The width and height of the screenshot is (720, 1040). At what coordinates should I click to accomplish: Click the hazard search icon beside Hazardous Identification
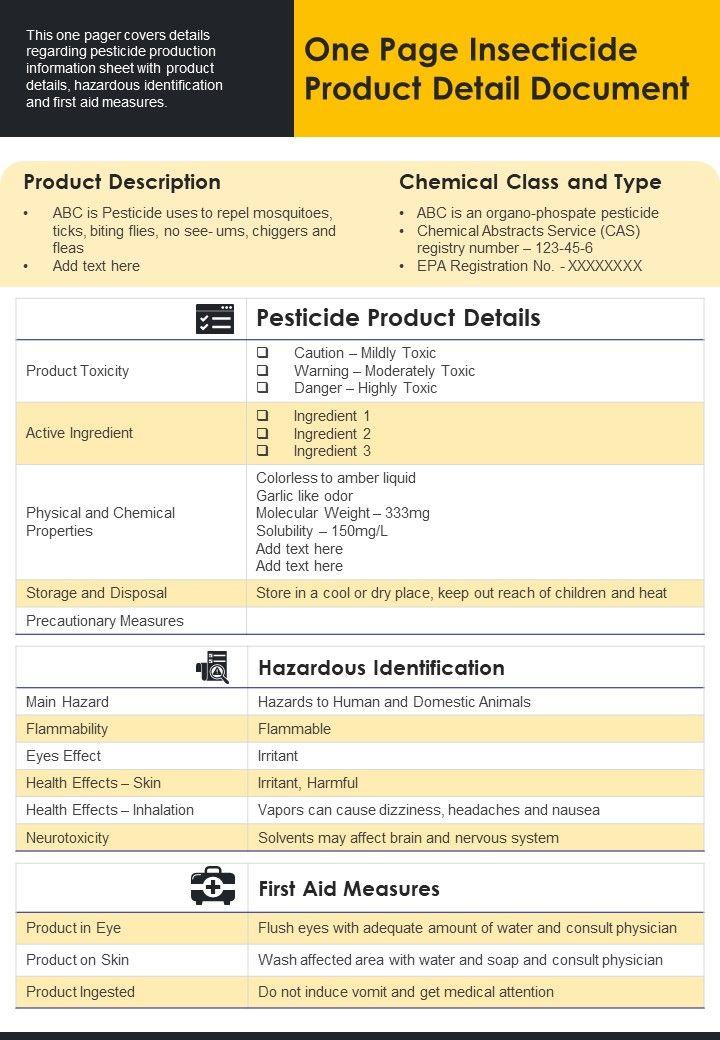[x=212, y=667]
